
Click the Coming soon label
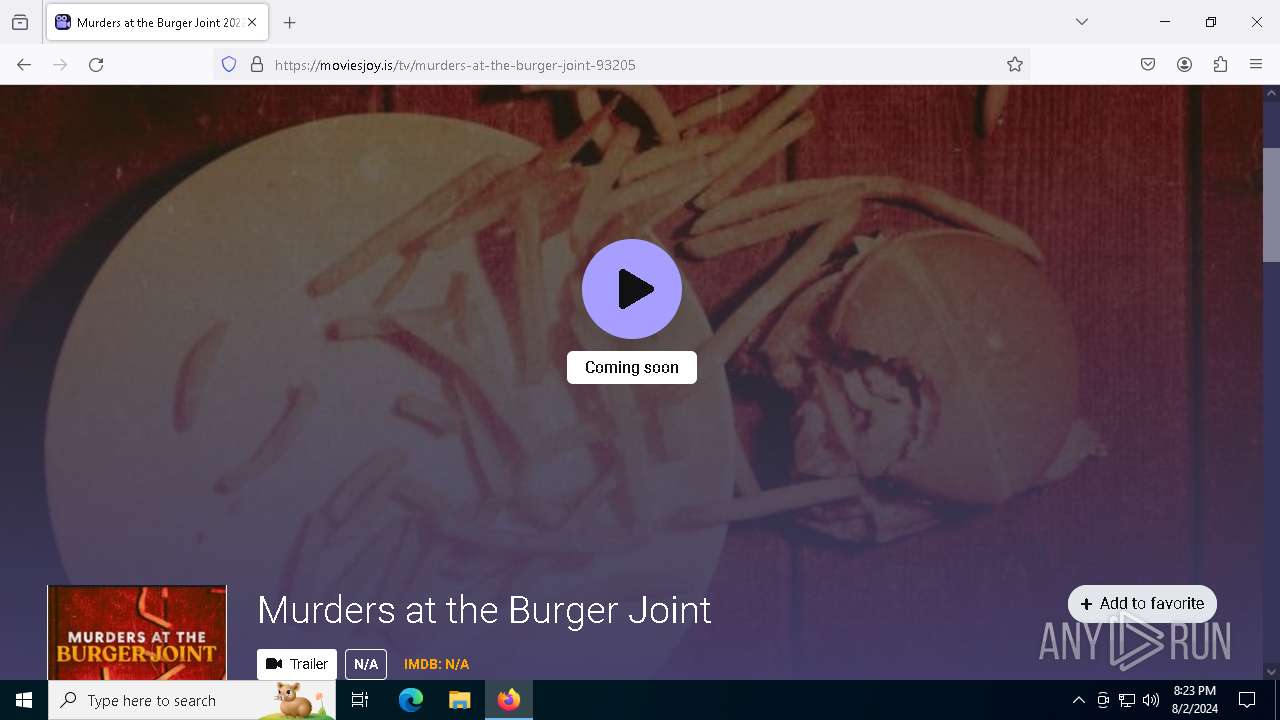[632, 367]
